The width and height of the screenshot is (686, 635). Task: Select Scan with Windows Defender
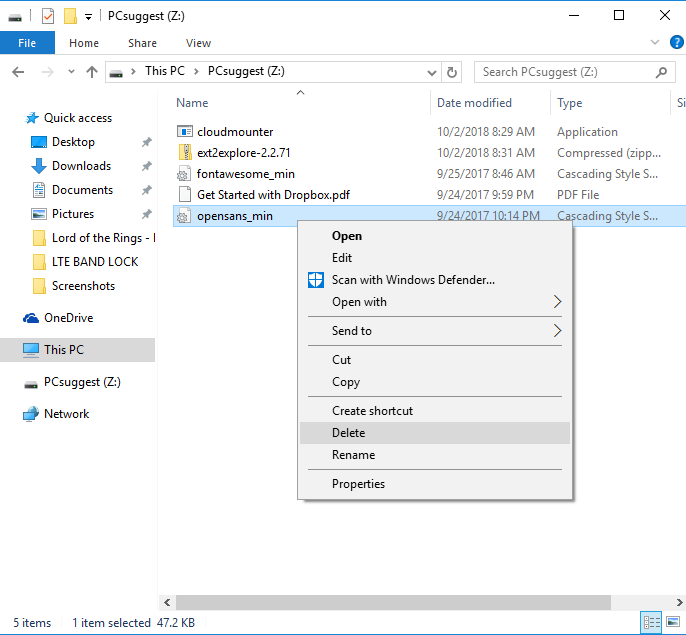tap(412, 280)
